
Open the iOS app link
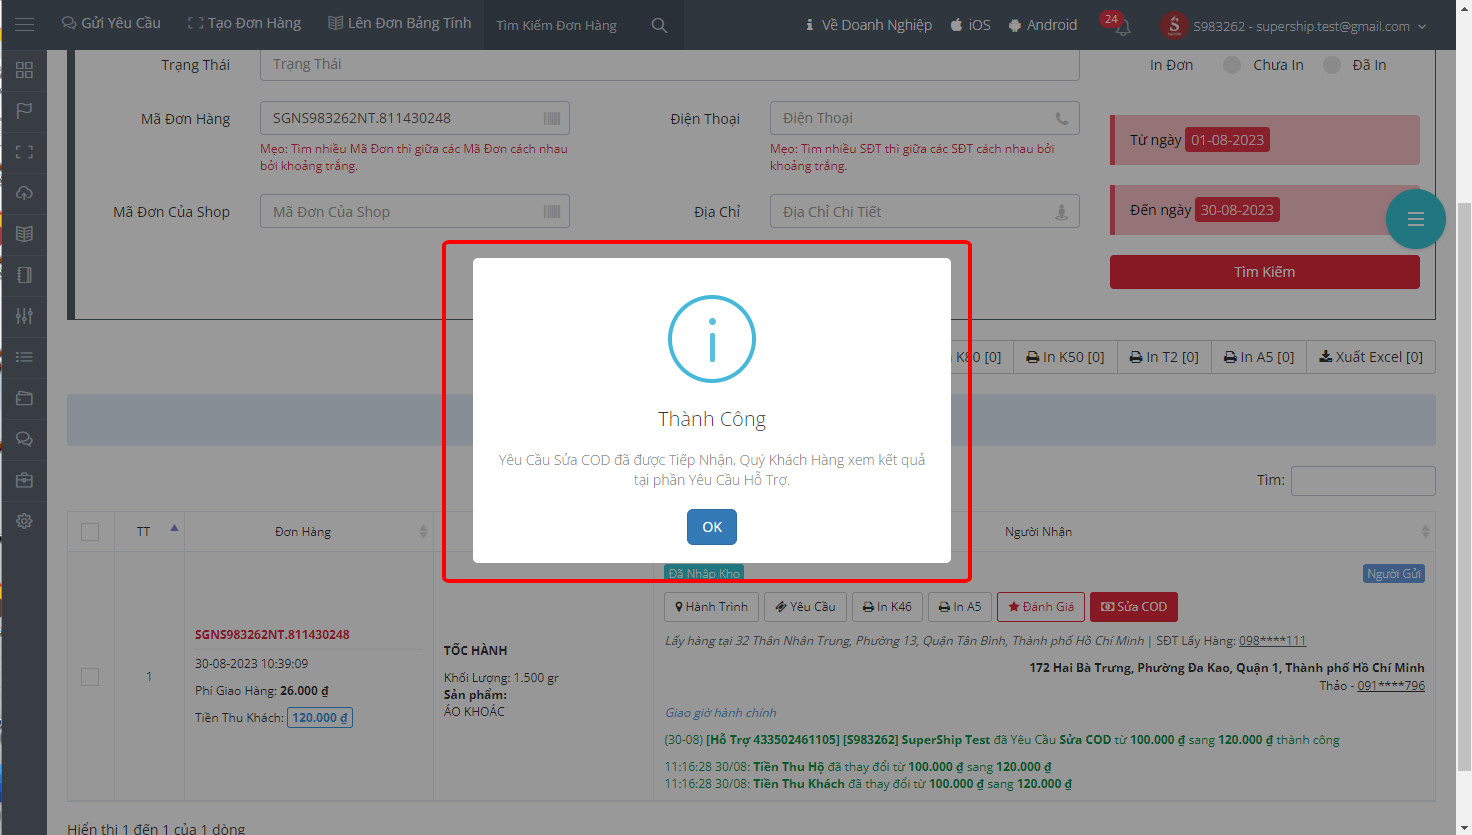pyautogui.click(x=970, y=25)
